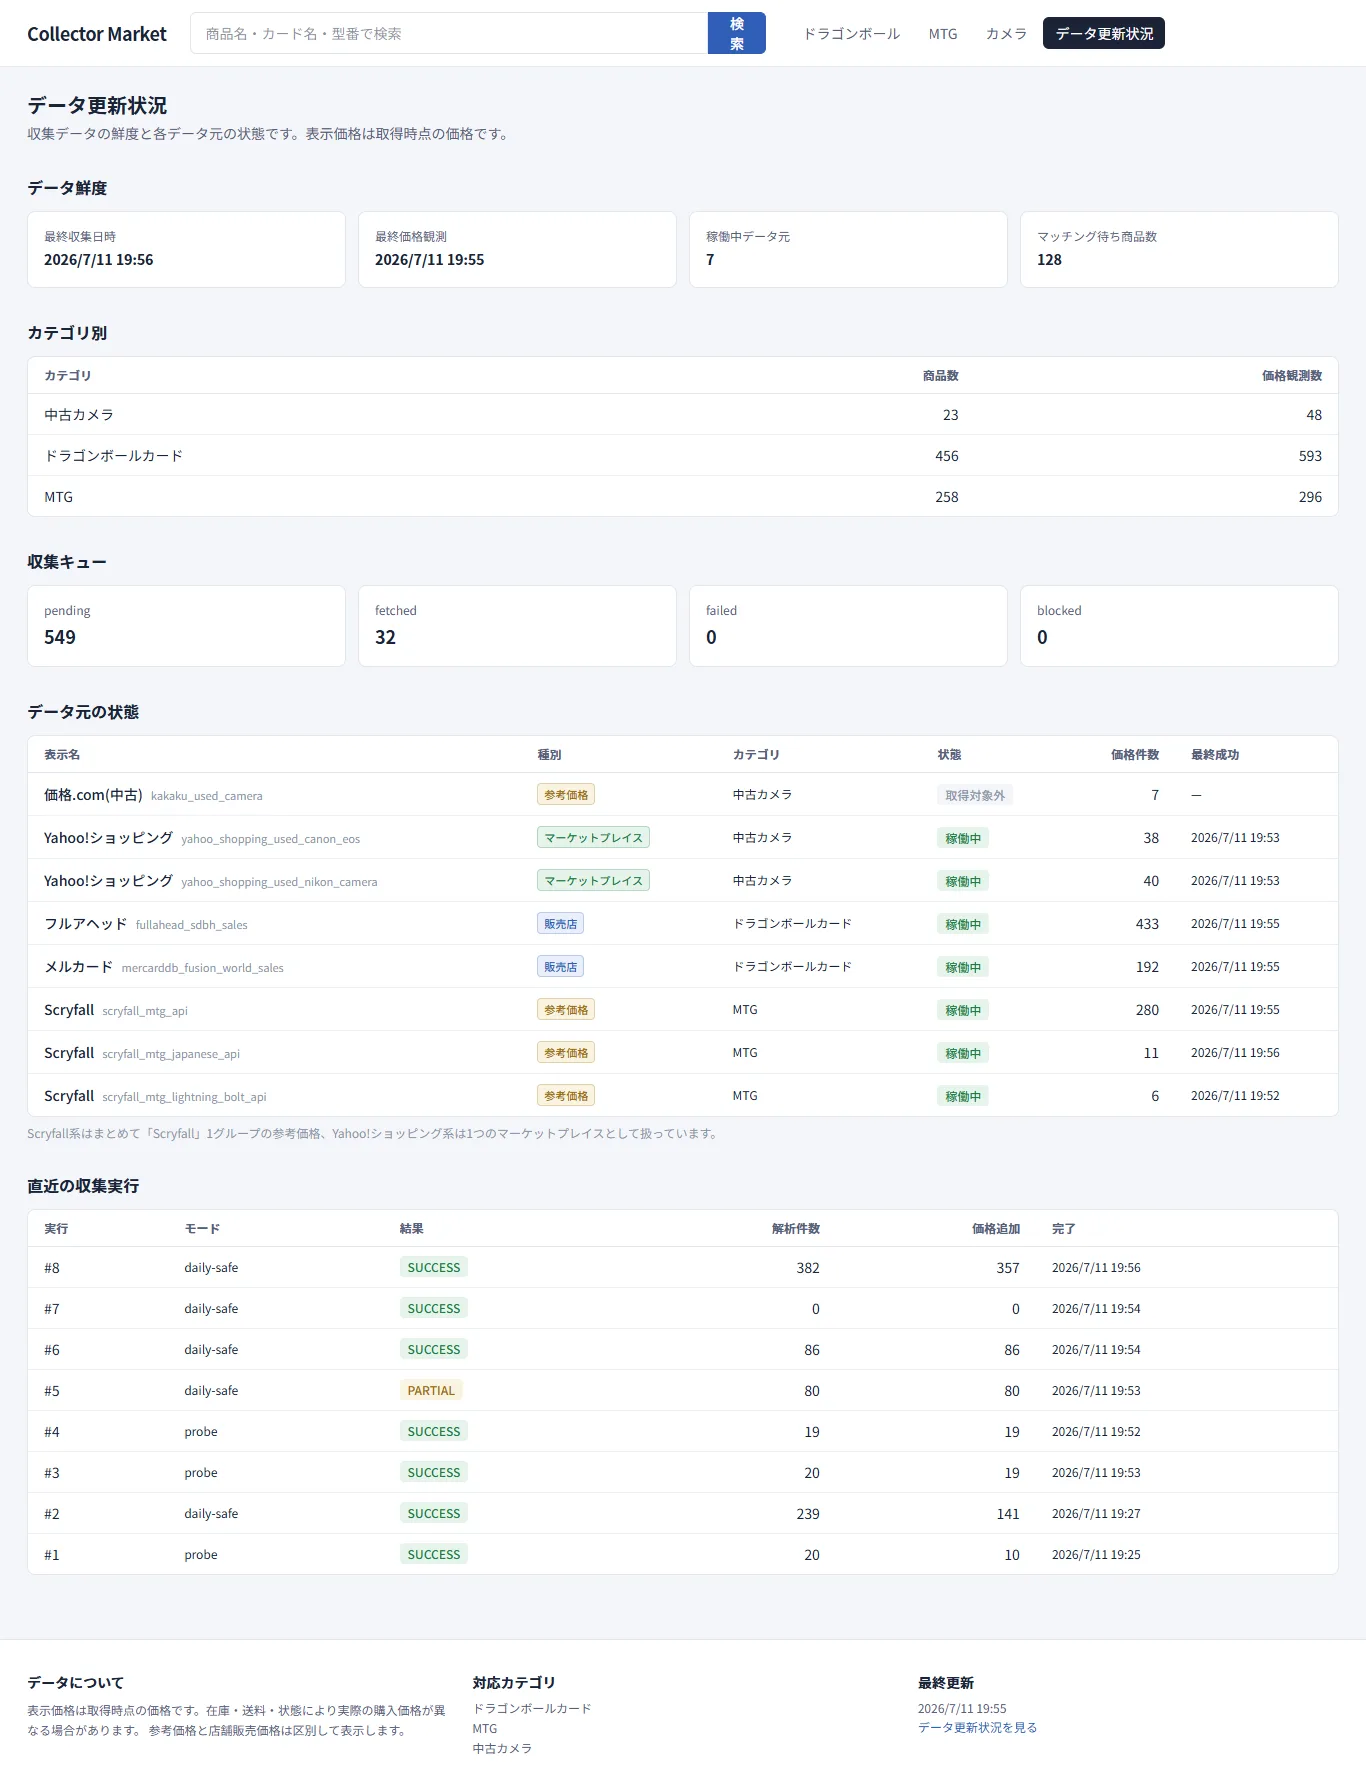1366x1788 pixels.
Task: Click the 販売店 badge in フルアヘッド row
Action: [560, 923]
